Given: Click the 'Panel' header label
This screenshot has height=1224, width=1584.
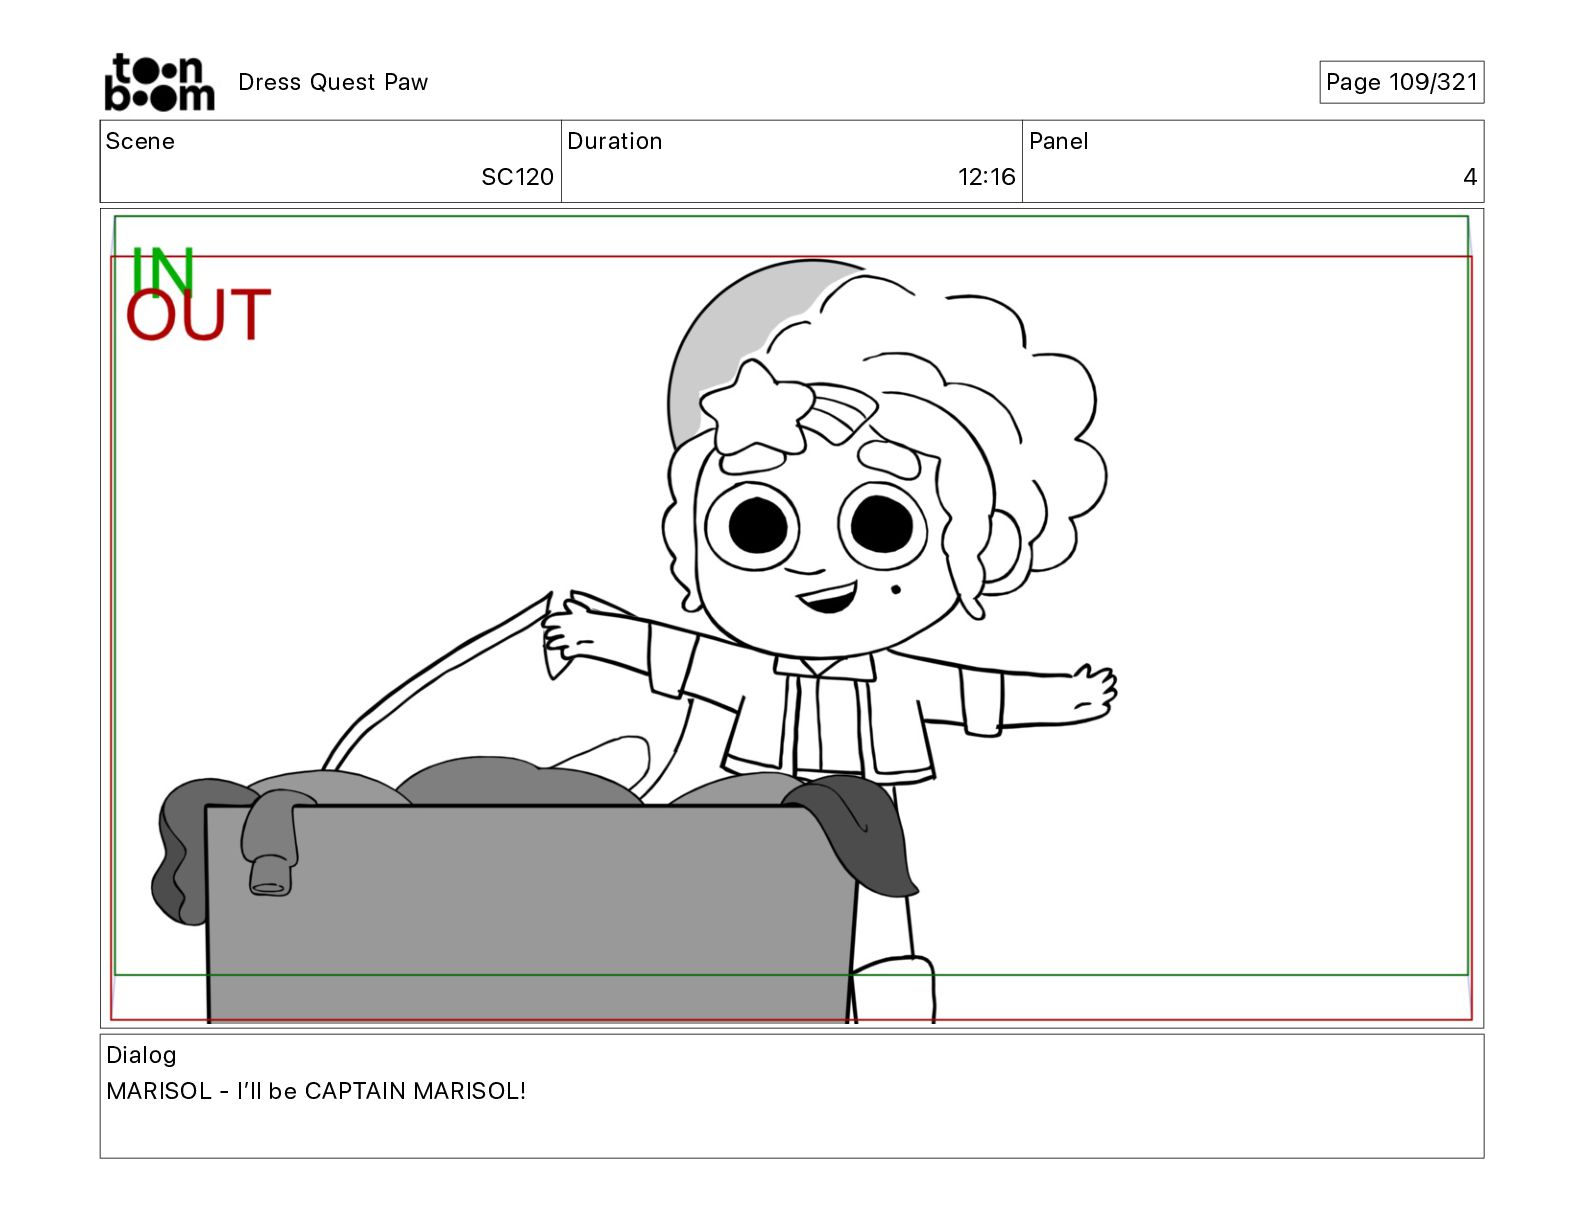Looking at the screenshot, I should (1058, 141).
